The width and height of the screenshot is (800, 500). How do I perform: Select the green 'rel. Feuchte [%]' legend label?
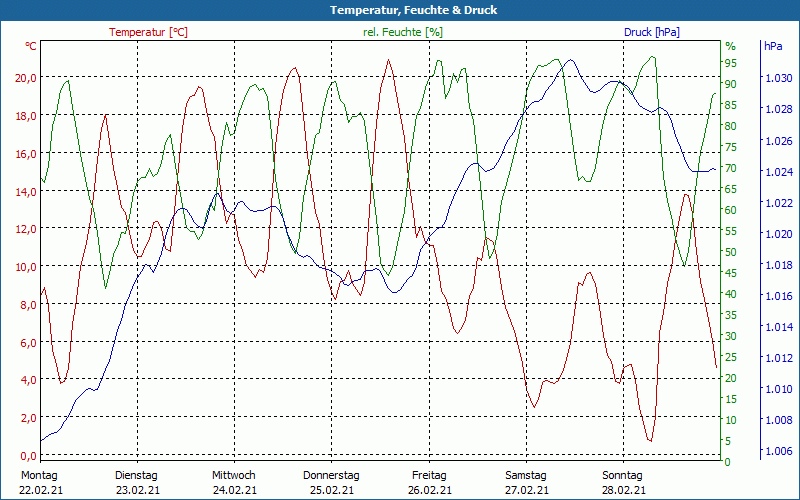(x=403, y=32)
